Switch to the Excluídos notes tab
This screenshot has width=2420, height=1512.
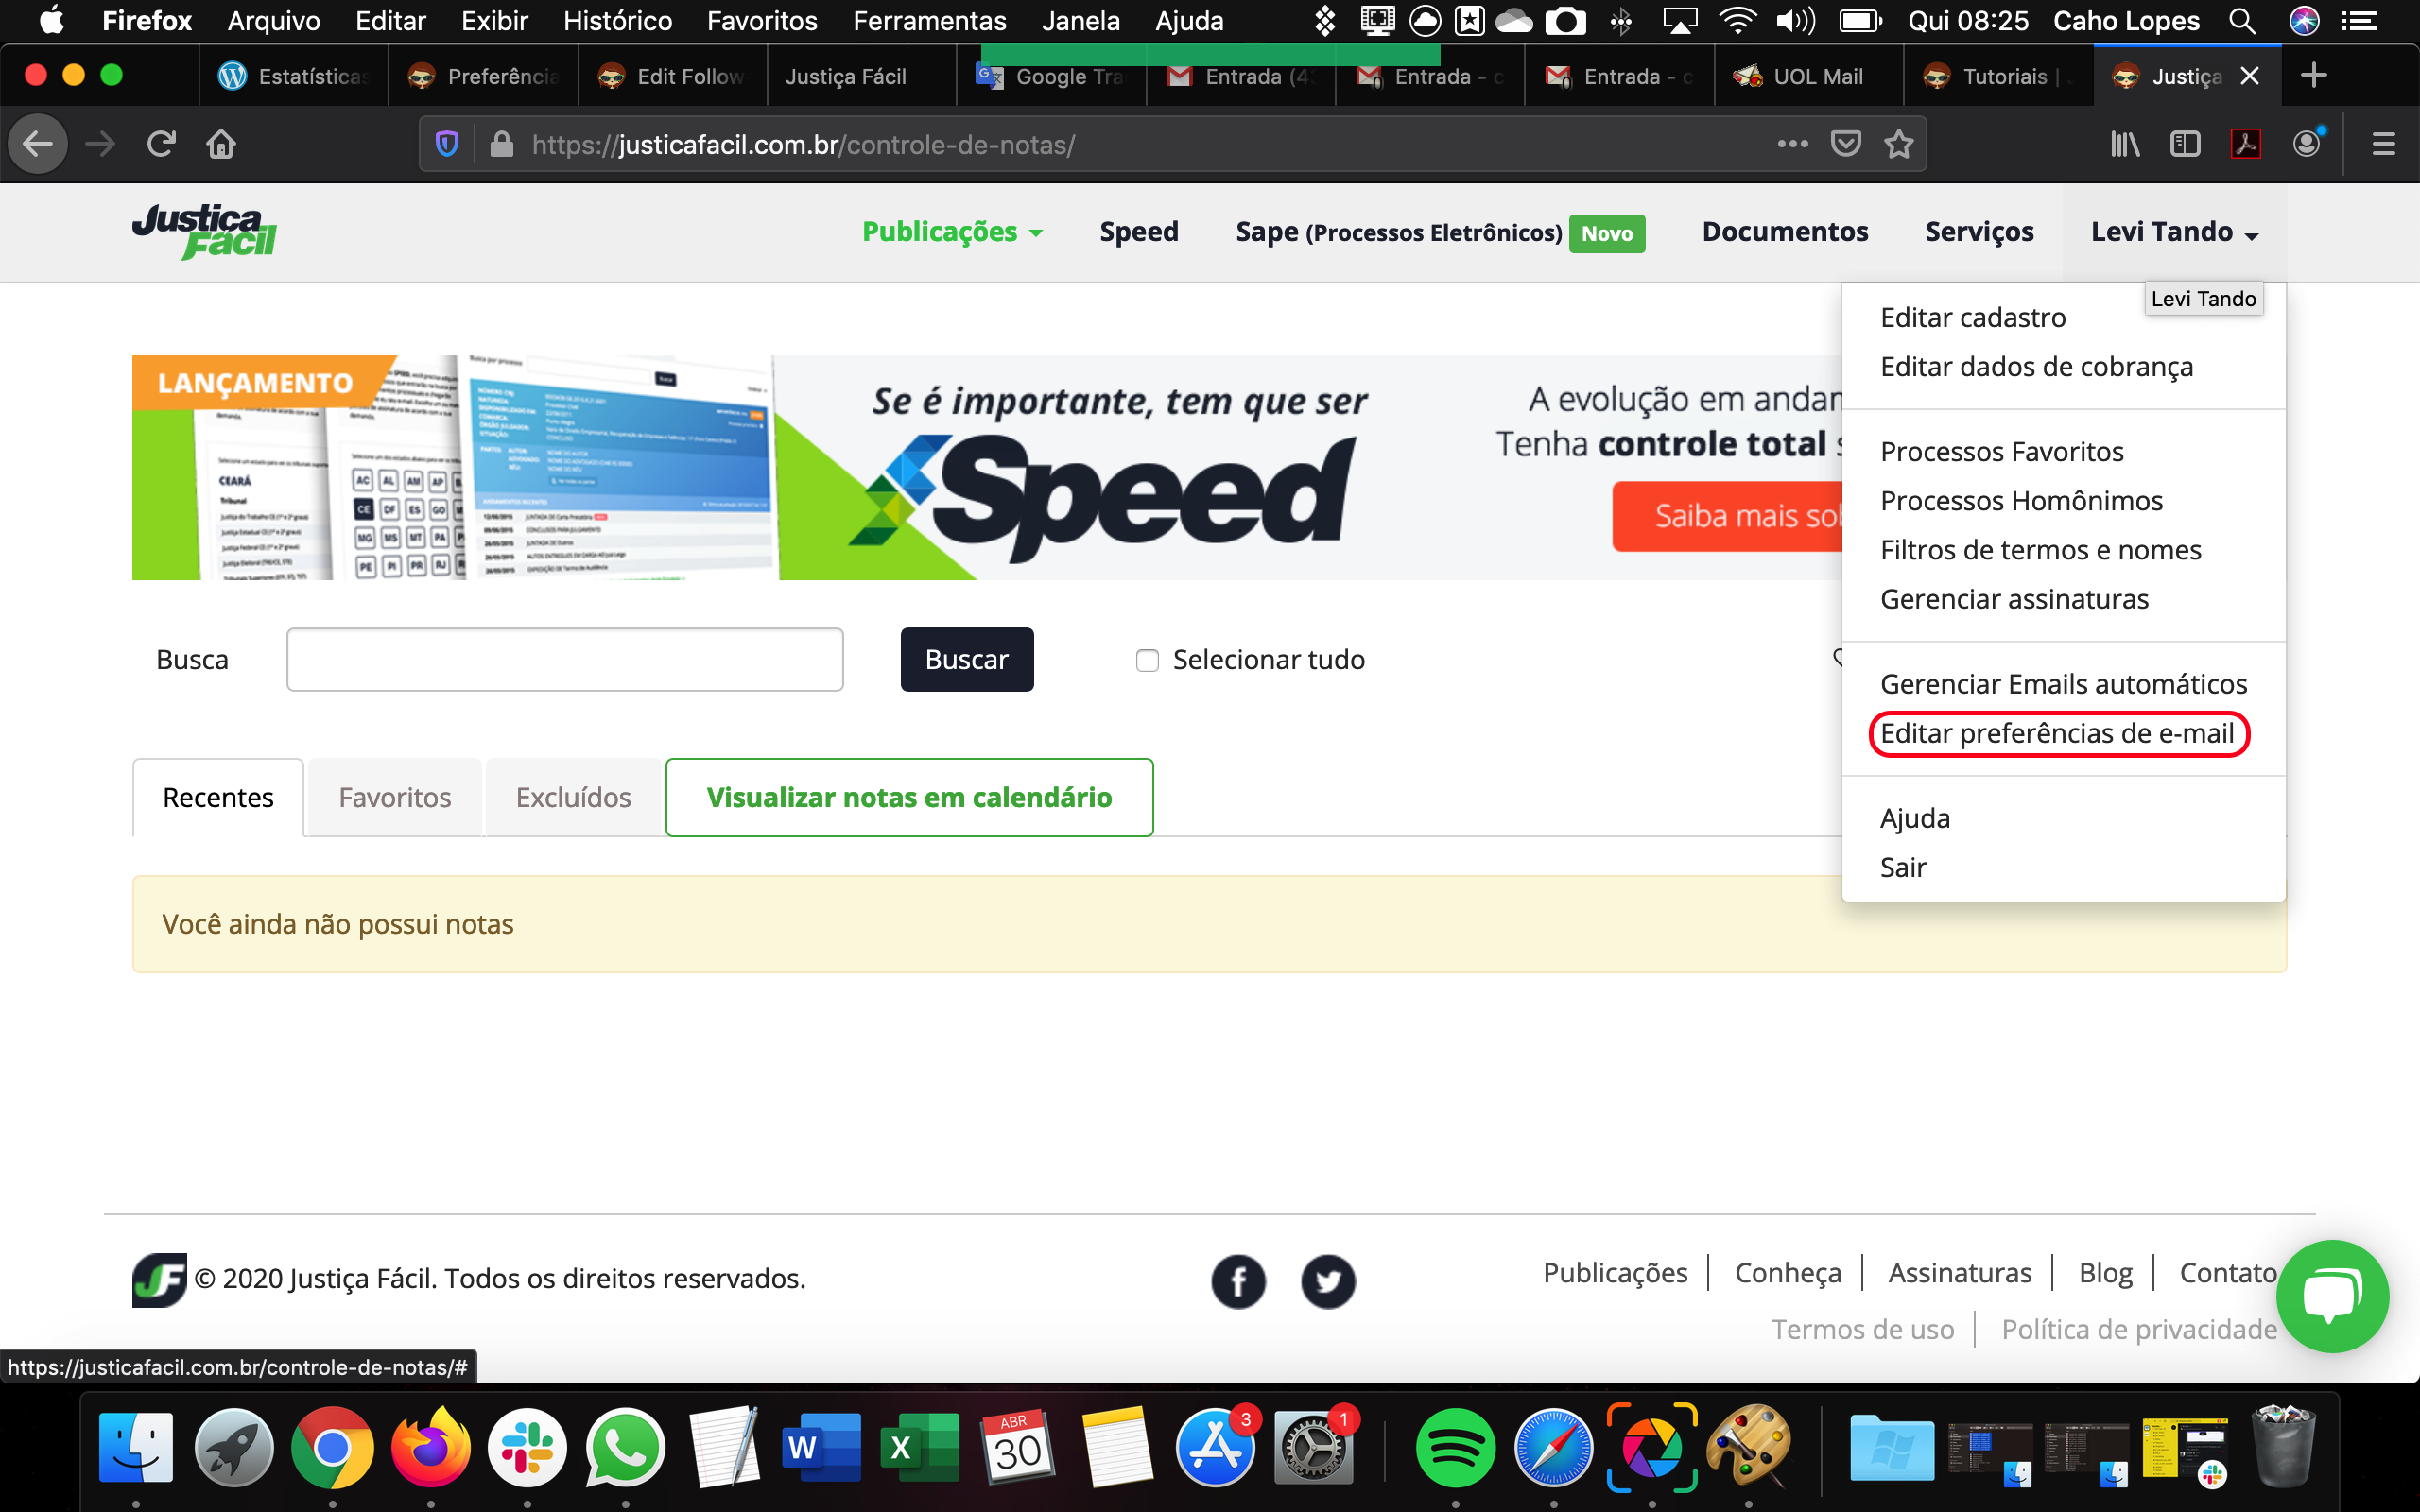[573, 797]
